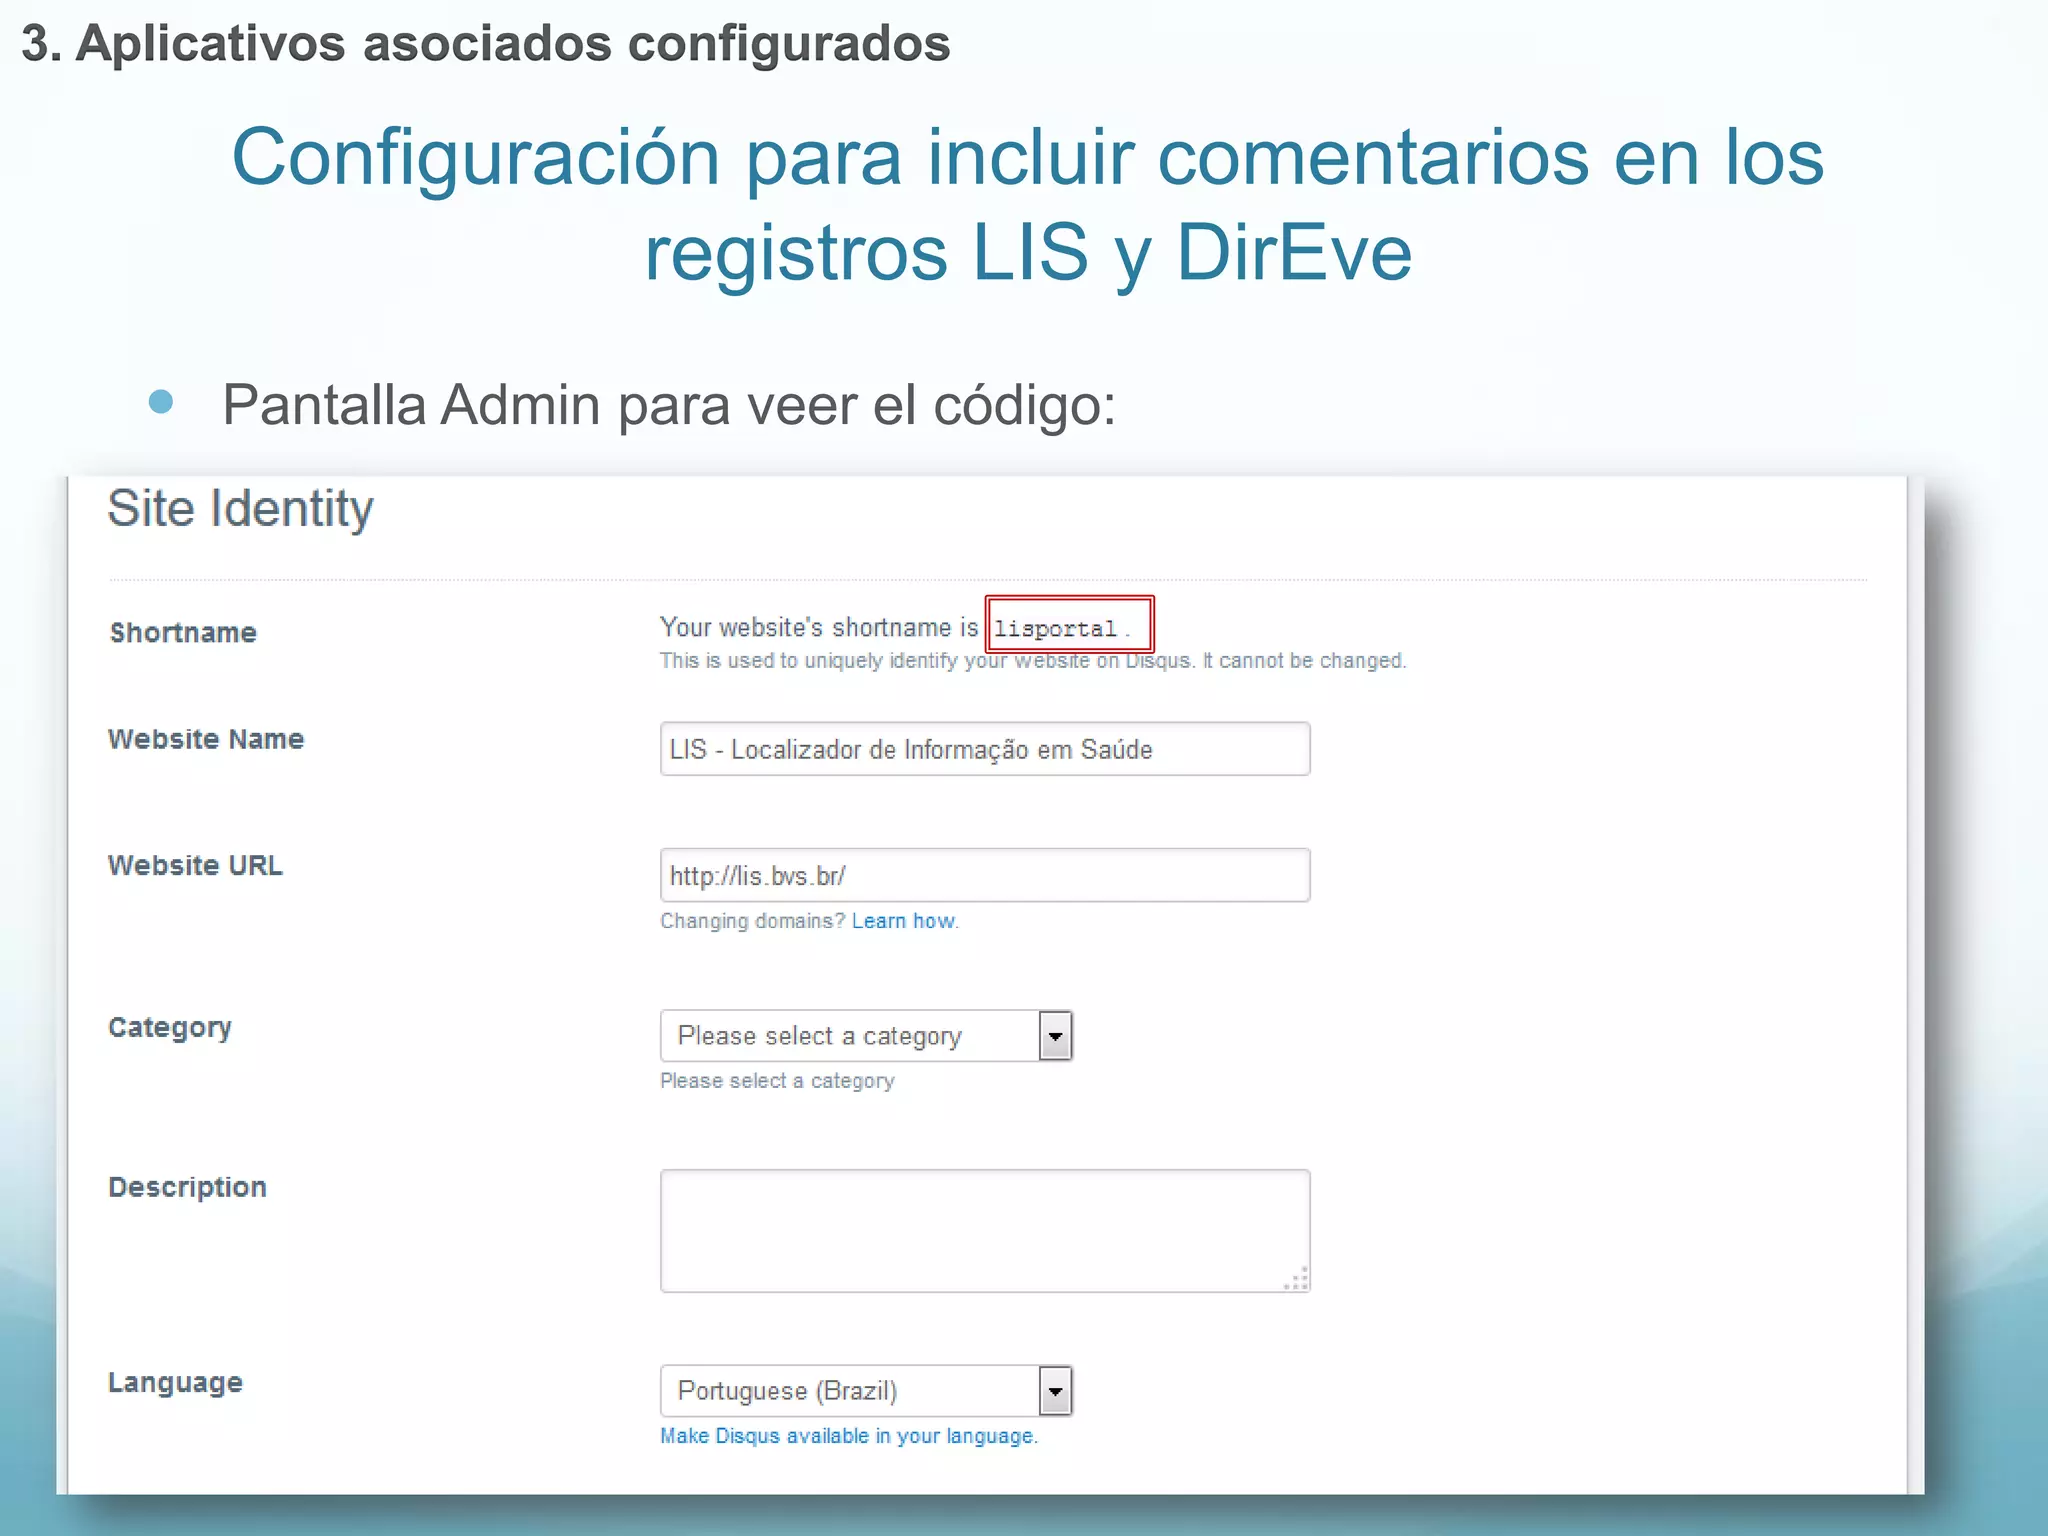Select the 'lisportal' shortname text

(x=1055, y=629)
